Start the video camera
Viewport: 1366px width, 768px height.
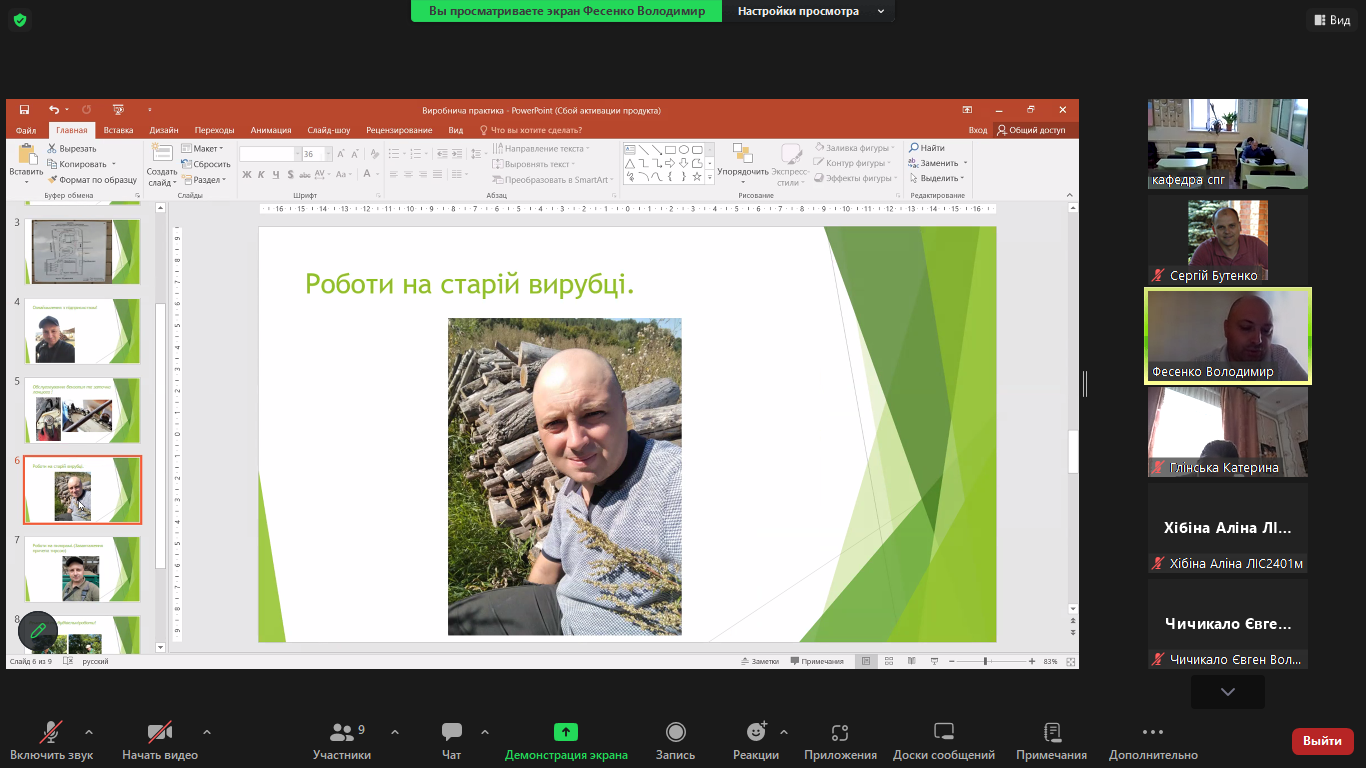click(x=159, y=733)
